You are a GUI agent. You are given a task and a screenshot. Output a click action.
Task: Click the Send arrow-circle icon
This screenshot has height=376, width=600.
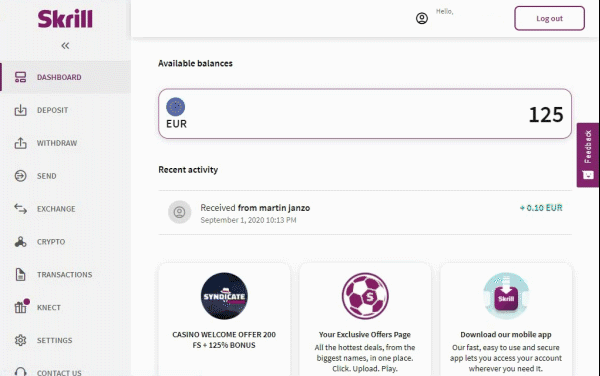[20, 176]
